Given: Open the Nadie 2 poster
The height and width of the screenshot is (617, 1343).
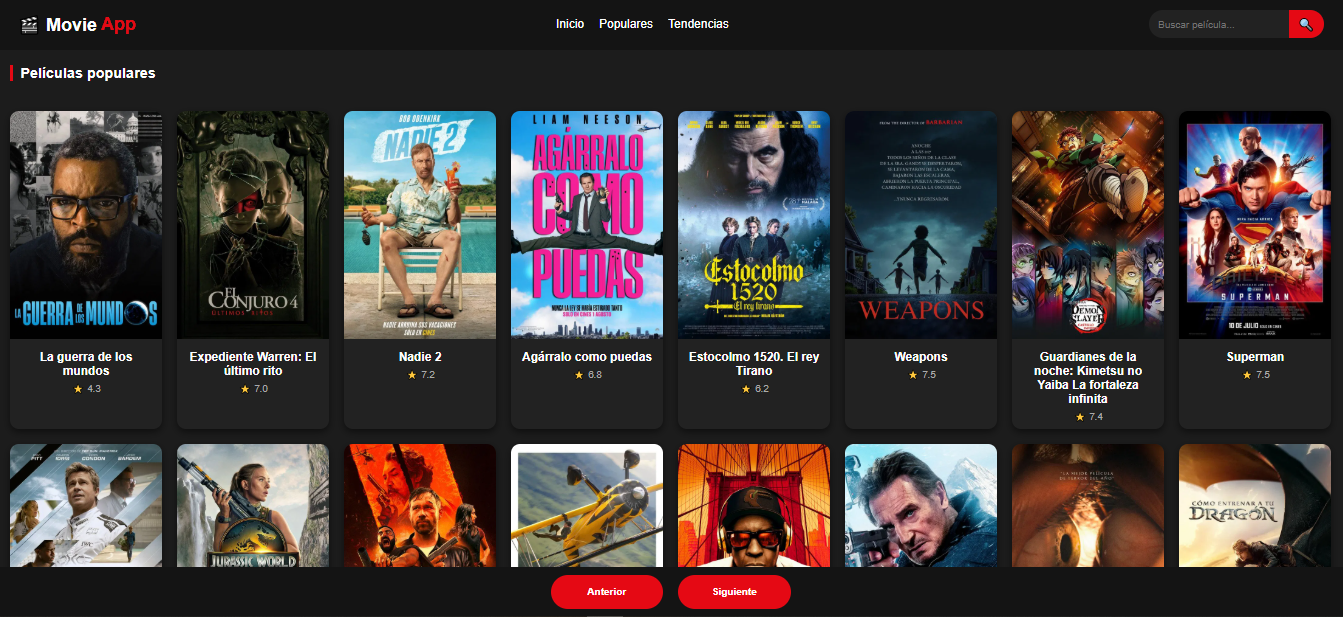Looking at the screenshot, I should 420,225.
